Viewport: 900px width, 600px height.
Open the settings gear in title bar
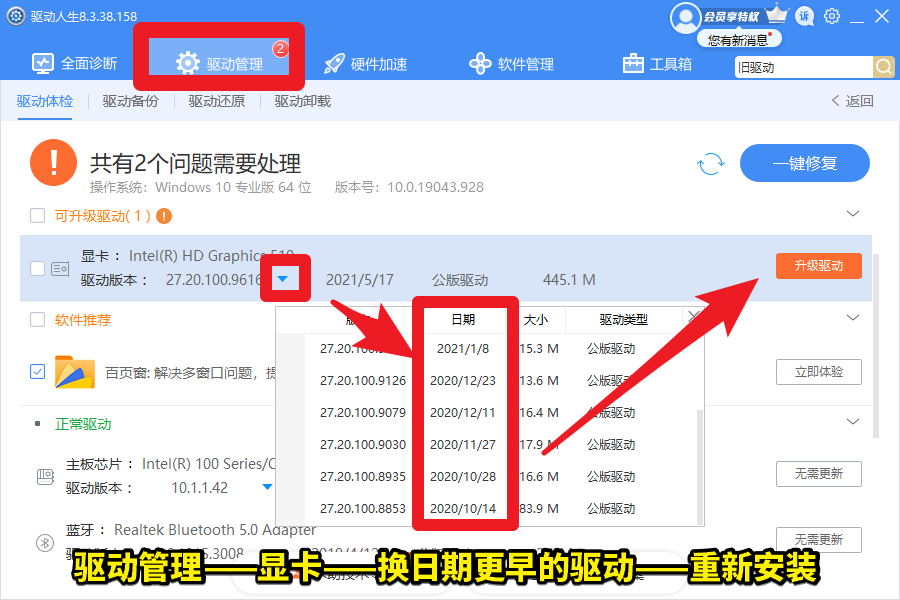[832, 16]
